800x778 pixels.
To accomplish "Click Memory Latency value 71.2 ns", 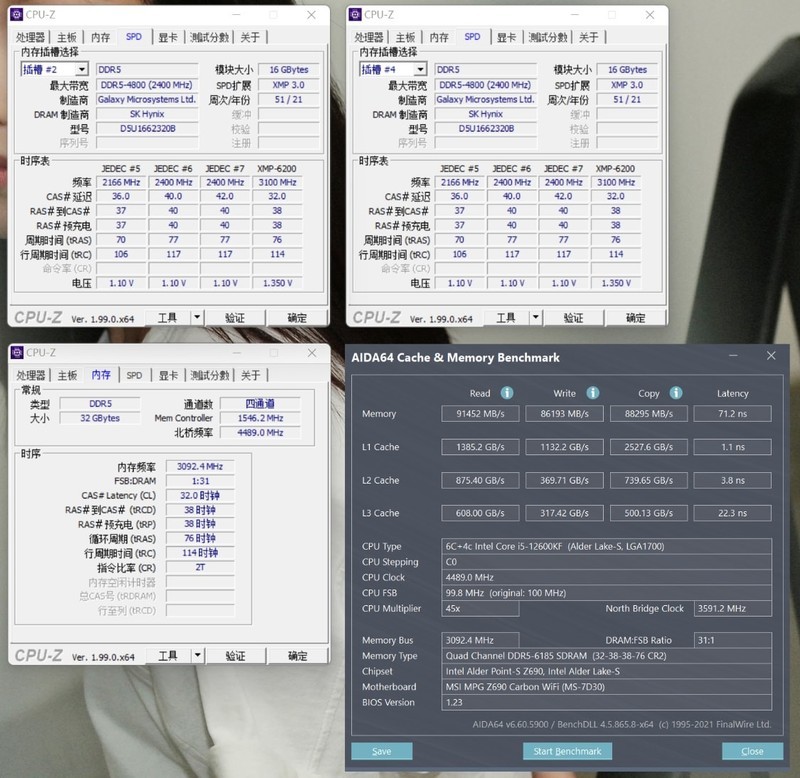I will (733, 414).
